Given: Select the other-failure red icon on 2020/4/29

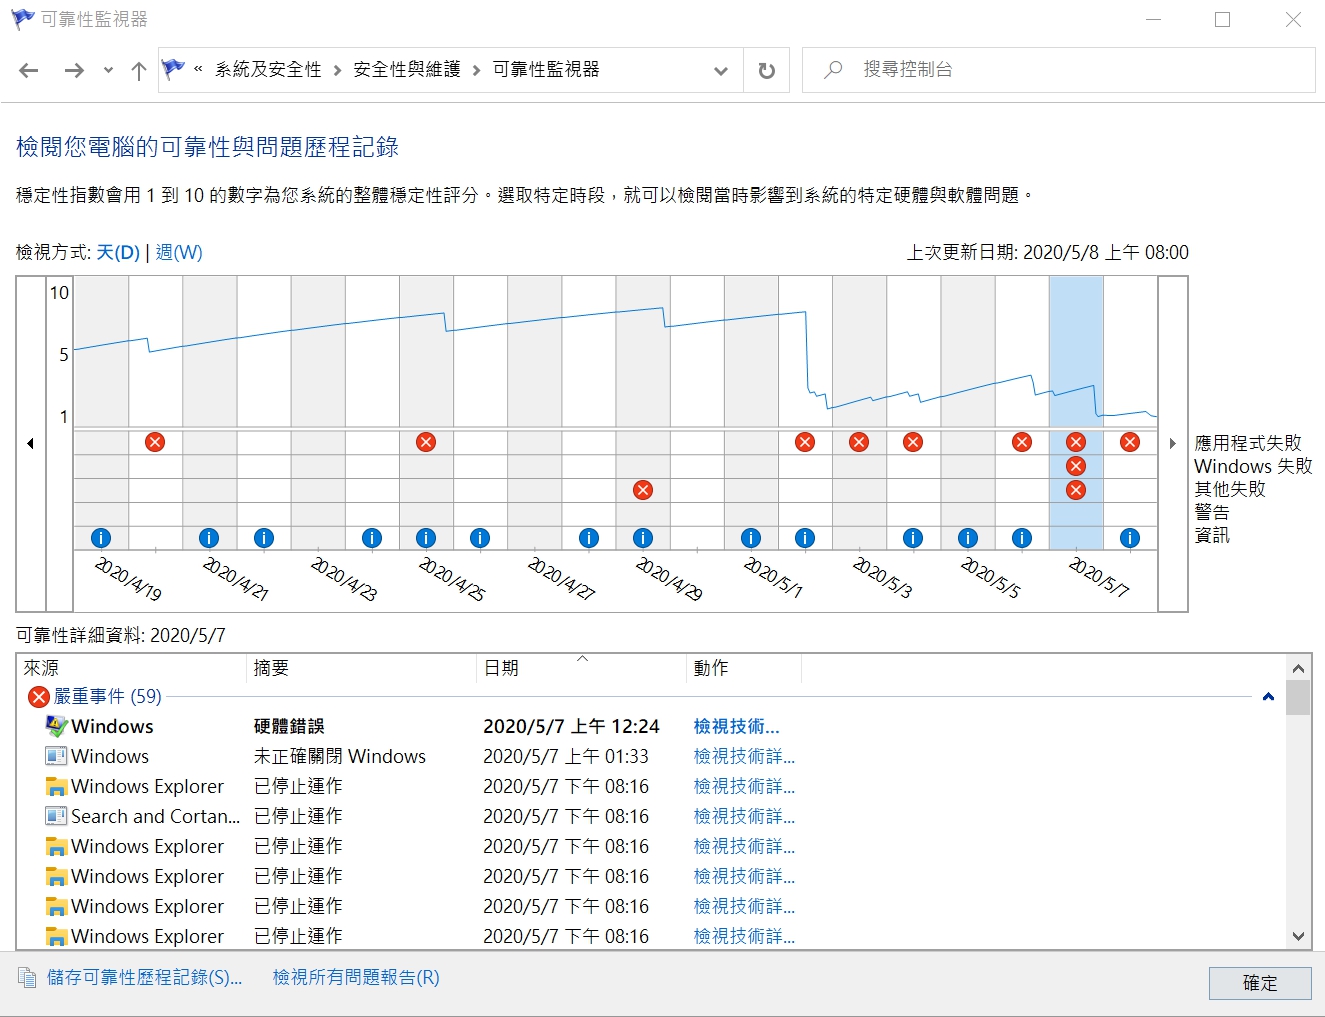Looking at the screenshot, I should click(x=643, y=490).
